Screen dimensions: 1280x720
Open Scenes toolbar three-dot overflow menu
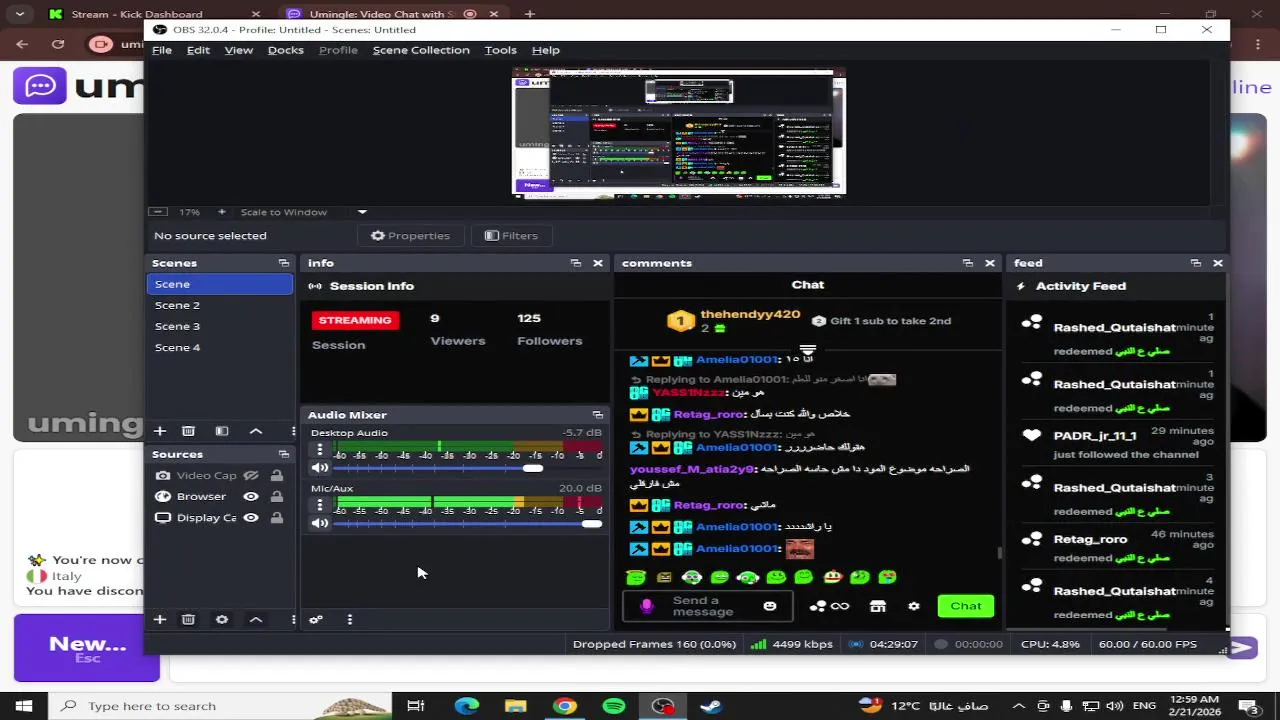tap(293, 431)
